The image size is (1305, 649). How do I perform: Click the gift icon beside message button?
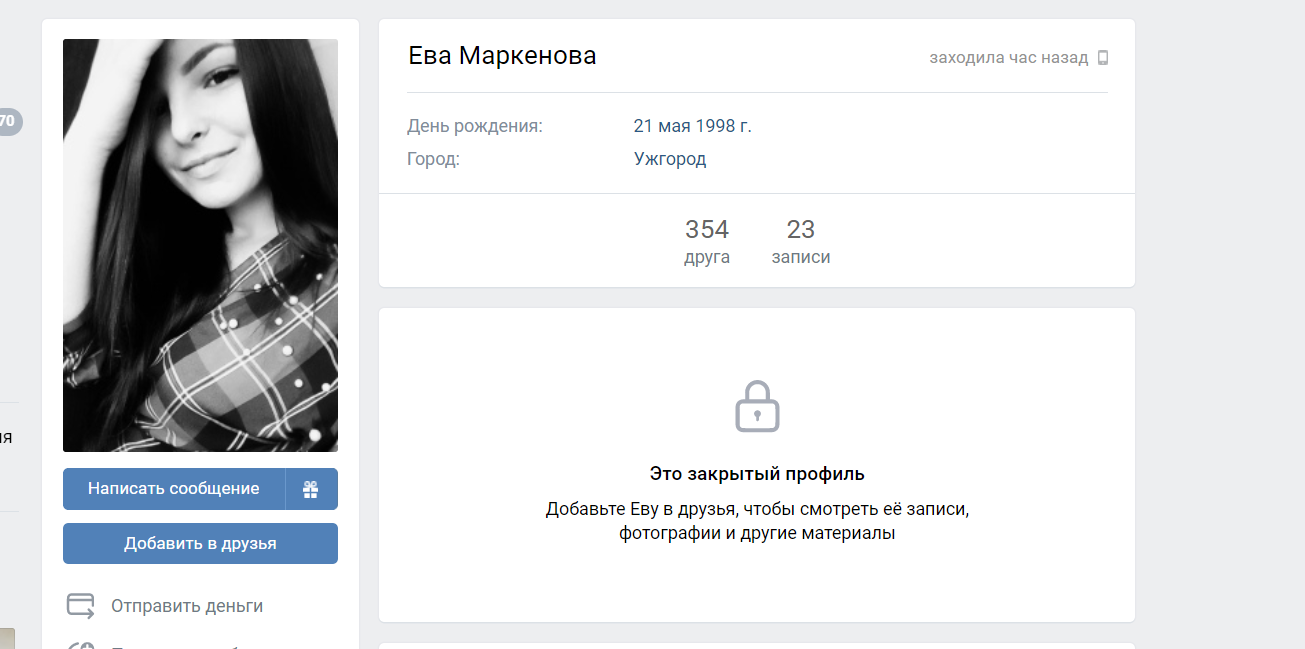(311, 489)
